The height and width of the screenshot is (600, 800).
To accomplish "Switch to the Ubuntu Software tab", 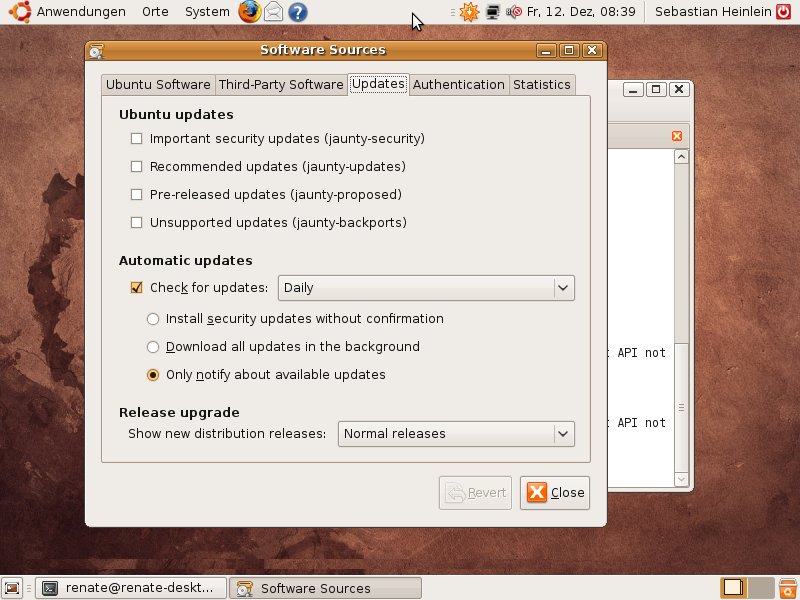I will point(158,85).
